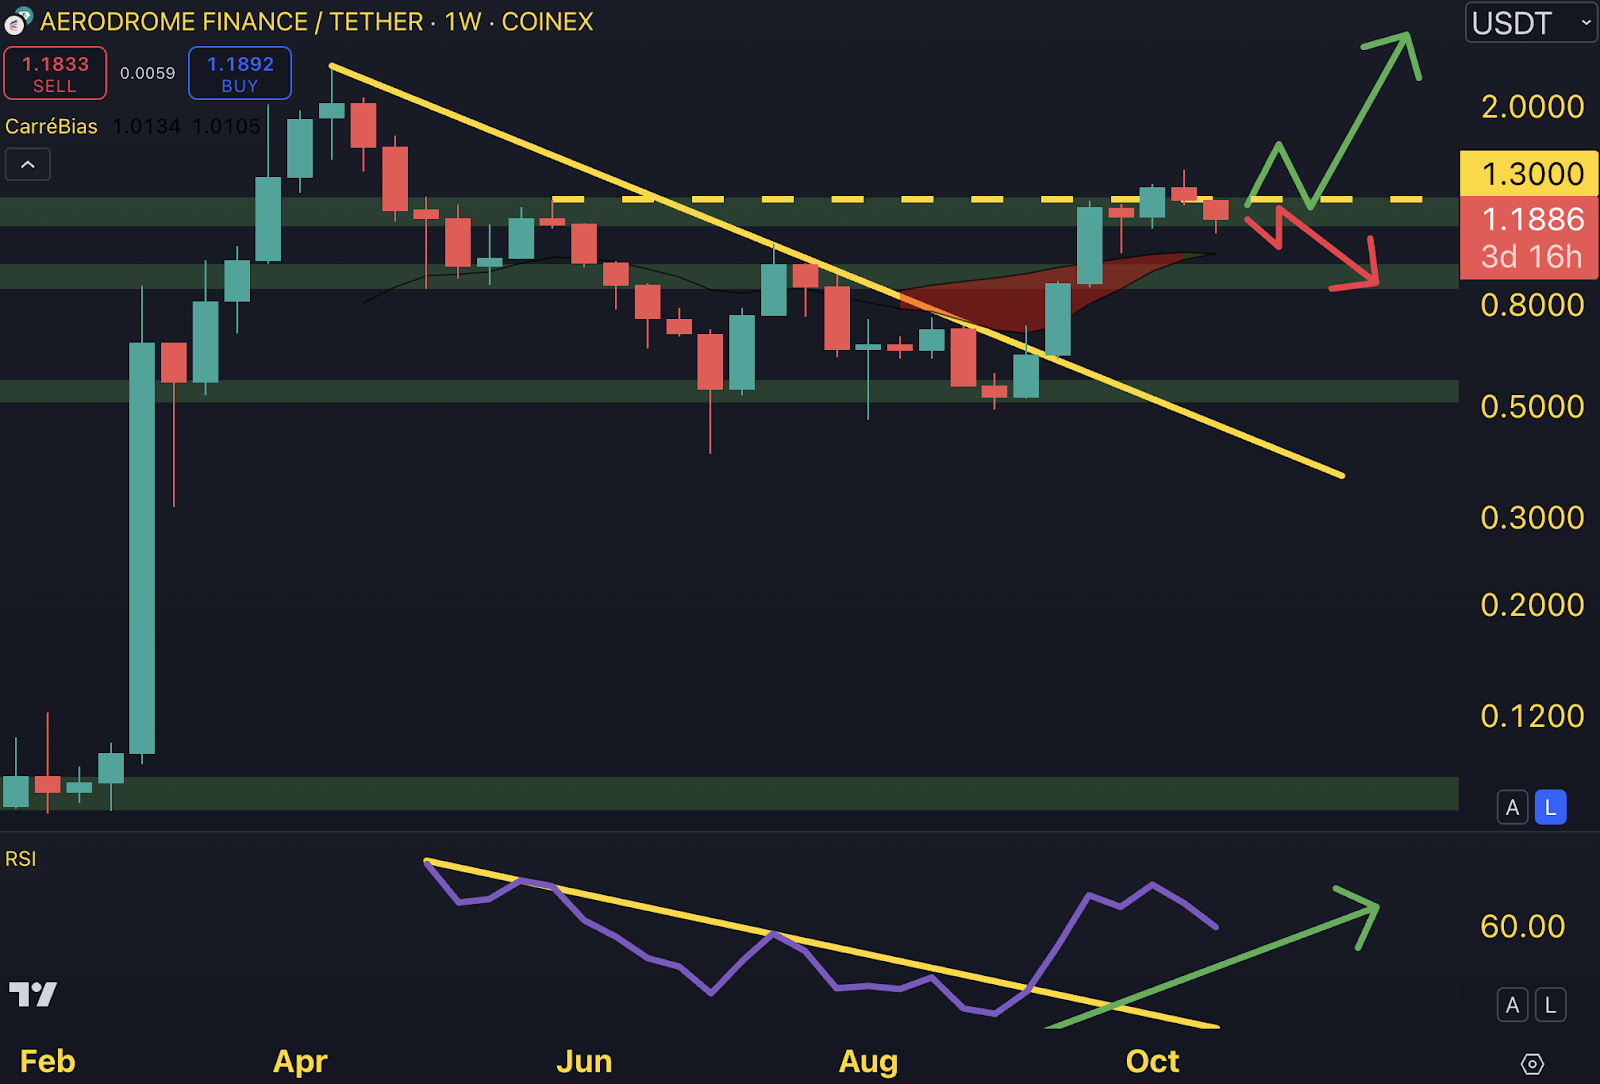Viewport: 1600px width, 1084px height.
Task: Click the Aerodrome Finance coin logo
Action: click(15, 21)
